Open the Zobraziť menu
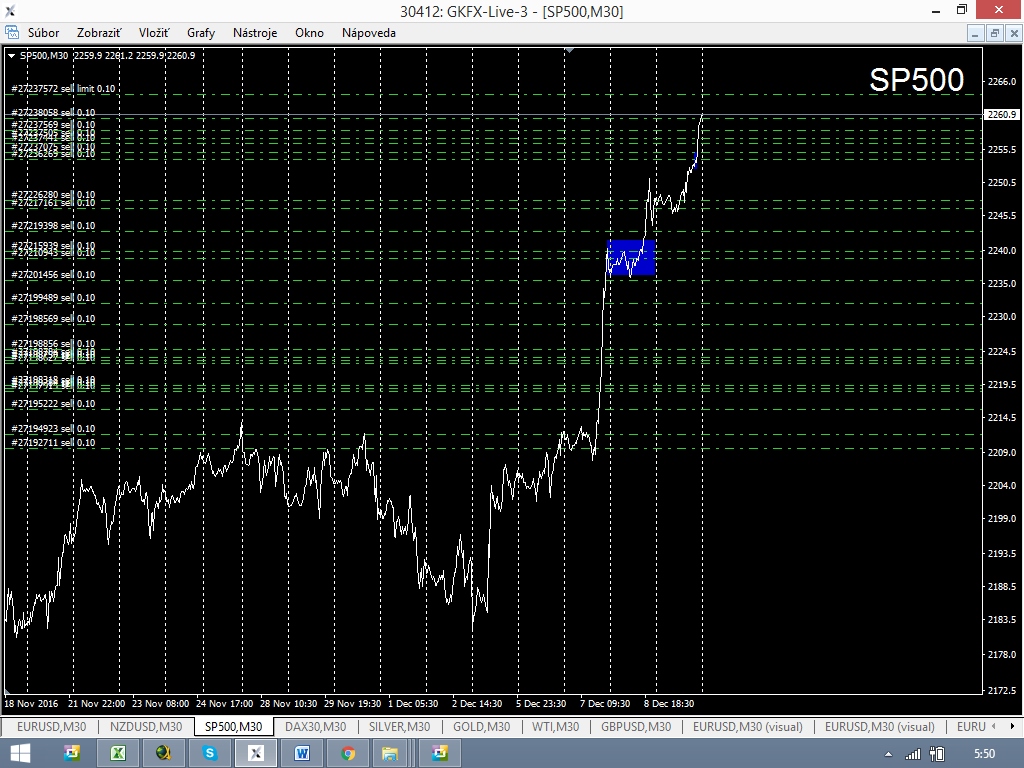The height and width of the screenshot is (768, 1024). [x=99, y=33]
